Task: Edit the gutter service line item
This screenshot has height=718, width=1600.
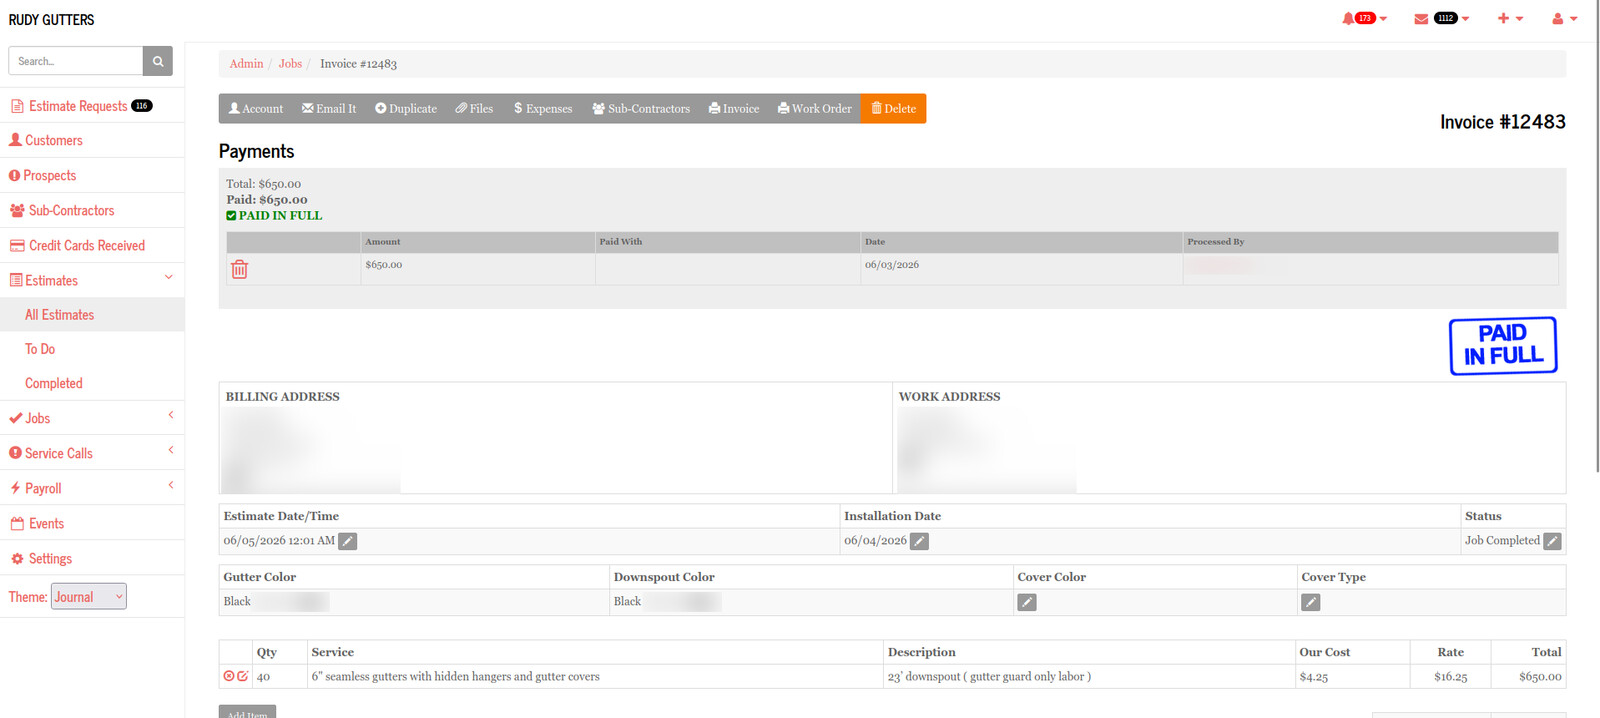Action: (243, 676)
